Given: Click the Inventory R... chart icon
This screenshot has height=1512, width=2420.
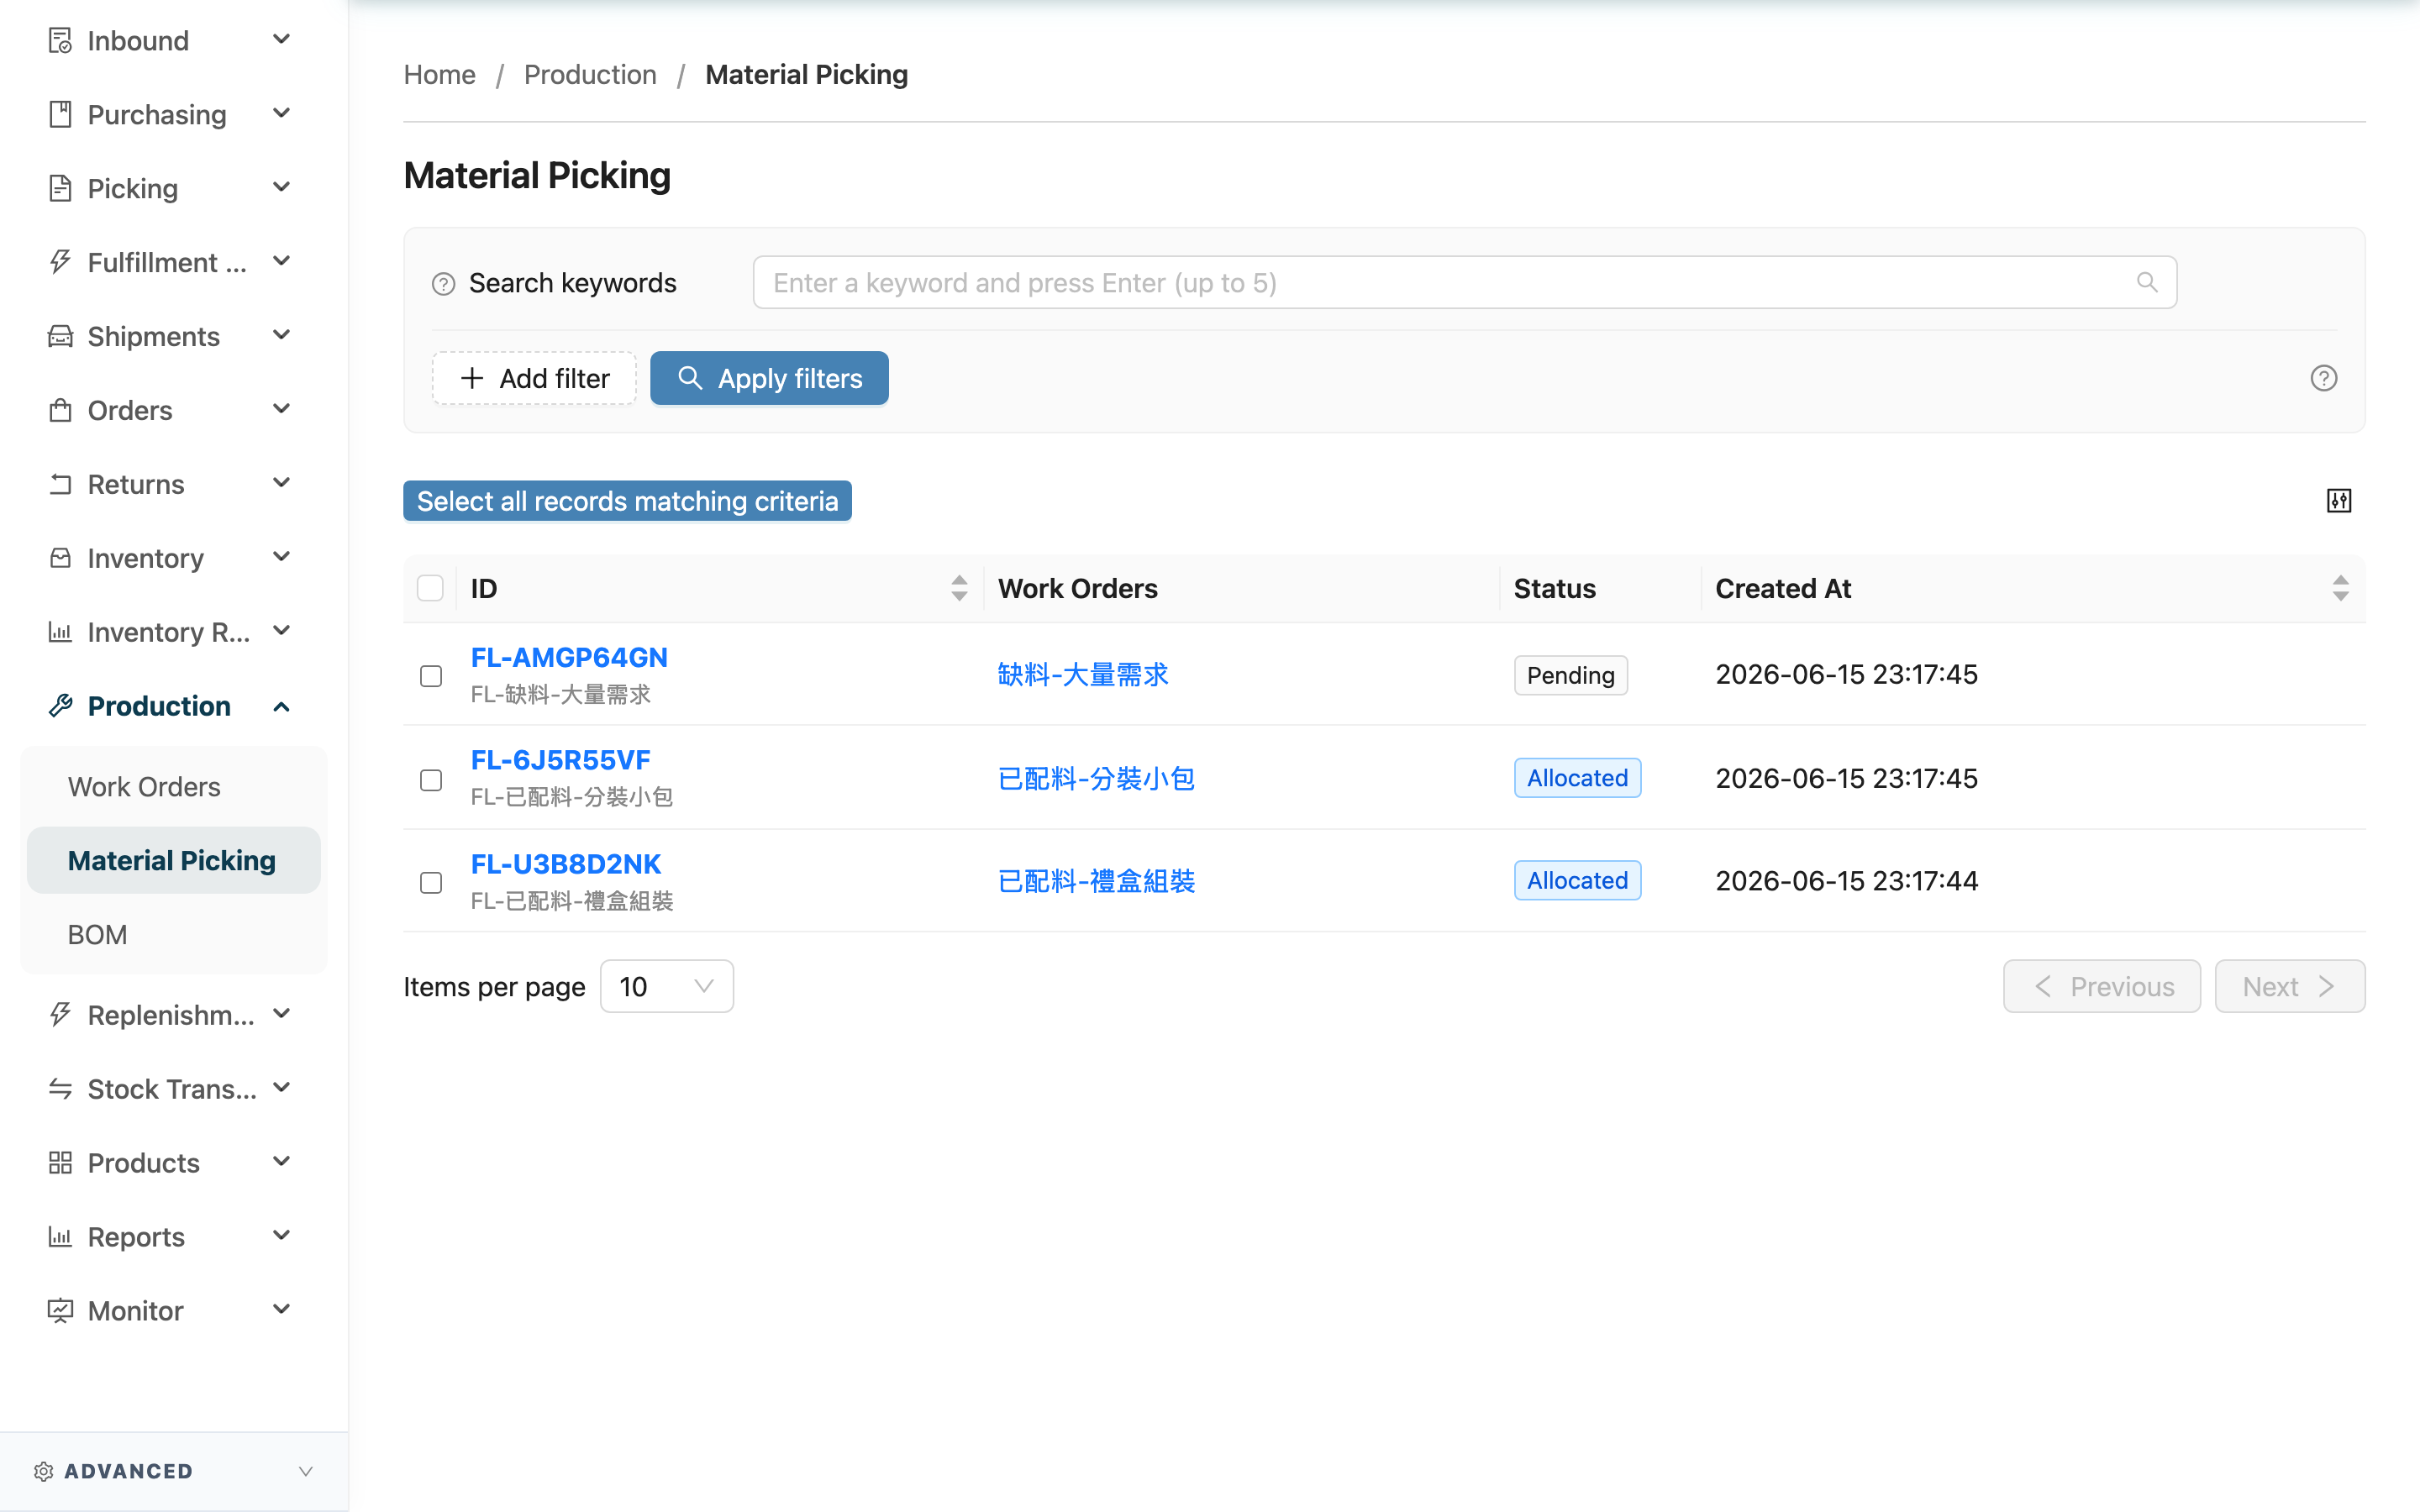Looking at the screenshot, I should (60, 632).
